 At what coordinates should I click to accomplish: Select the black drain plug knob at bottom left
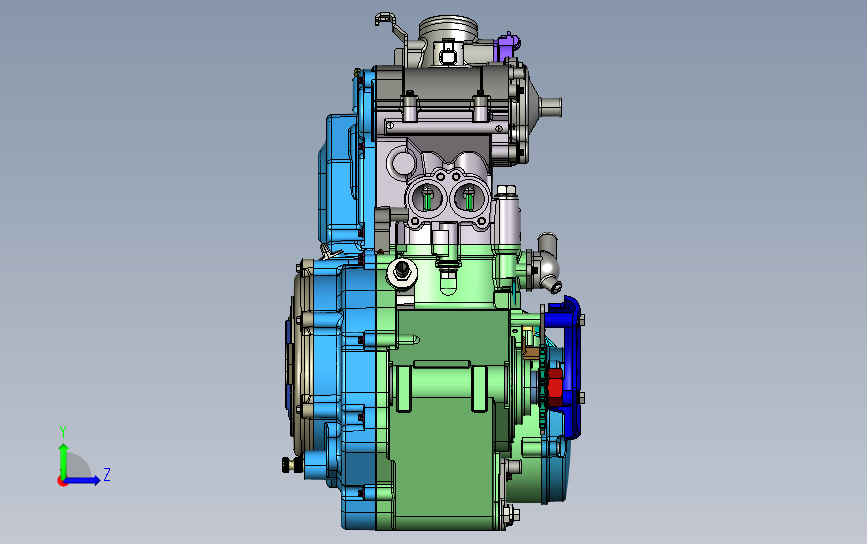[x=291, y=464]
